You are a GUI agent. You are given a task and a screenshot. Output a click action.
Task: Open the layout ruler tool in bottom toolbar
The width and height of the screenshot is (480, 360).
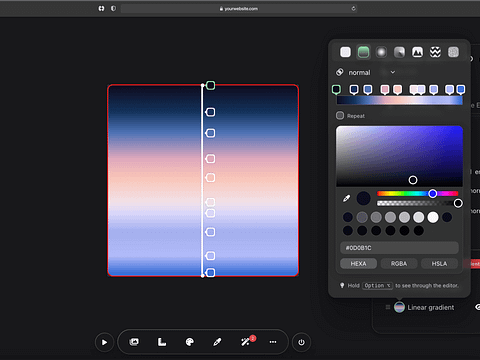pos(162,342)
